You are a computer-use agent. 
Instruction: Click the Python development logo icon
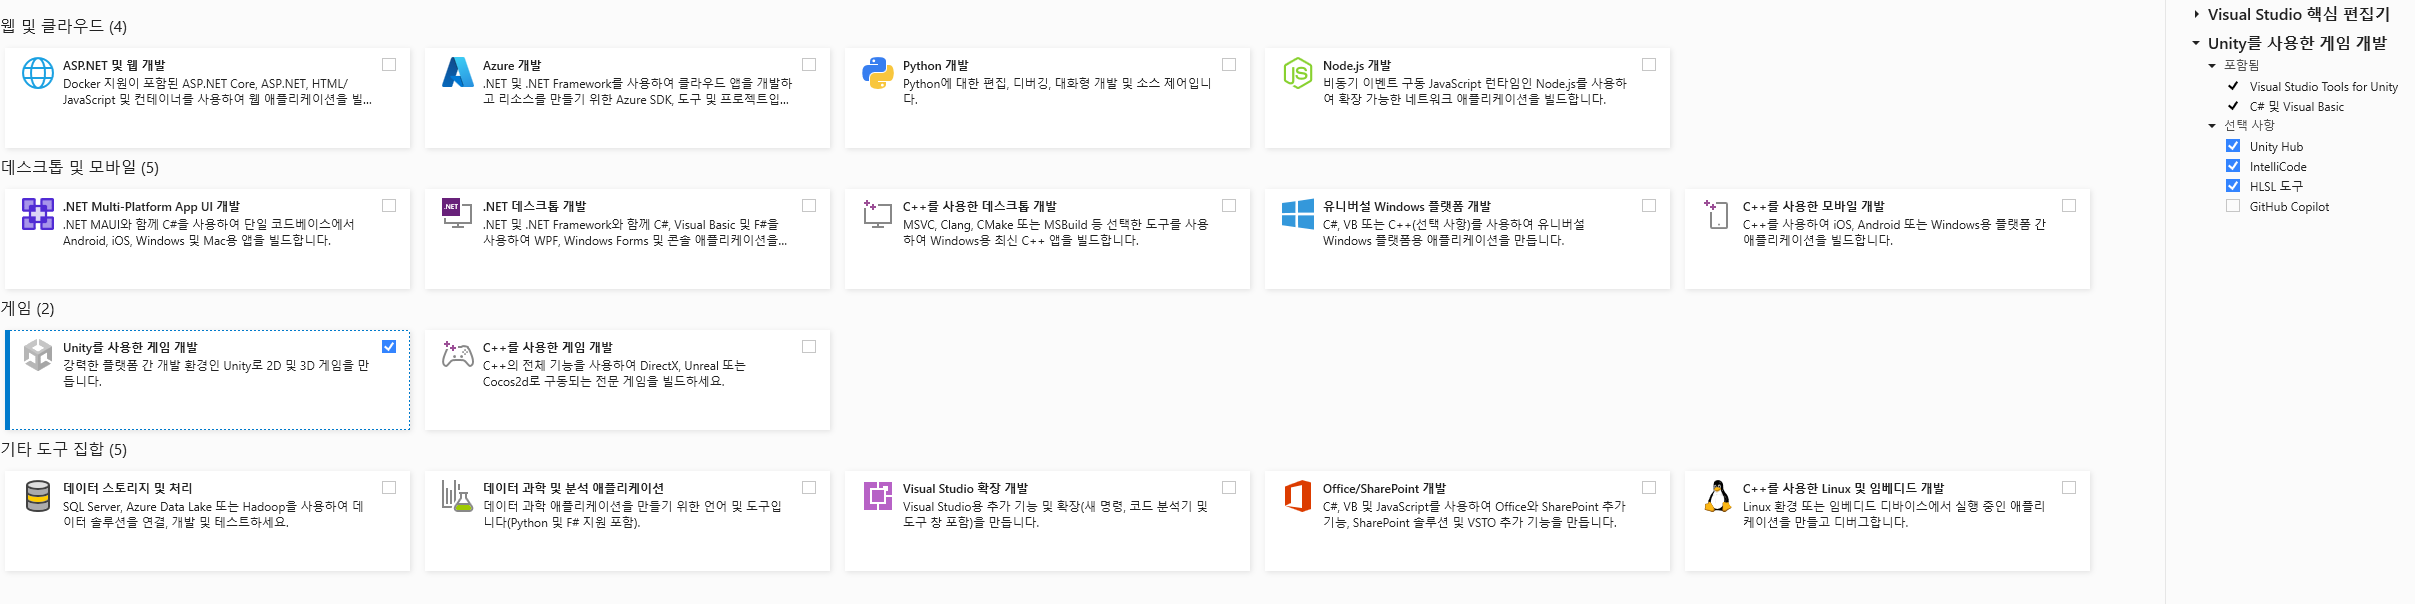(x=878, y=73)
